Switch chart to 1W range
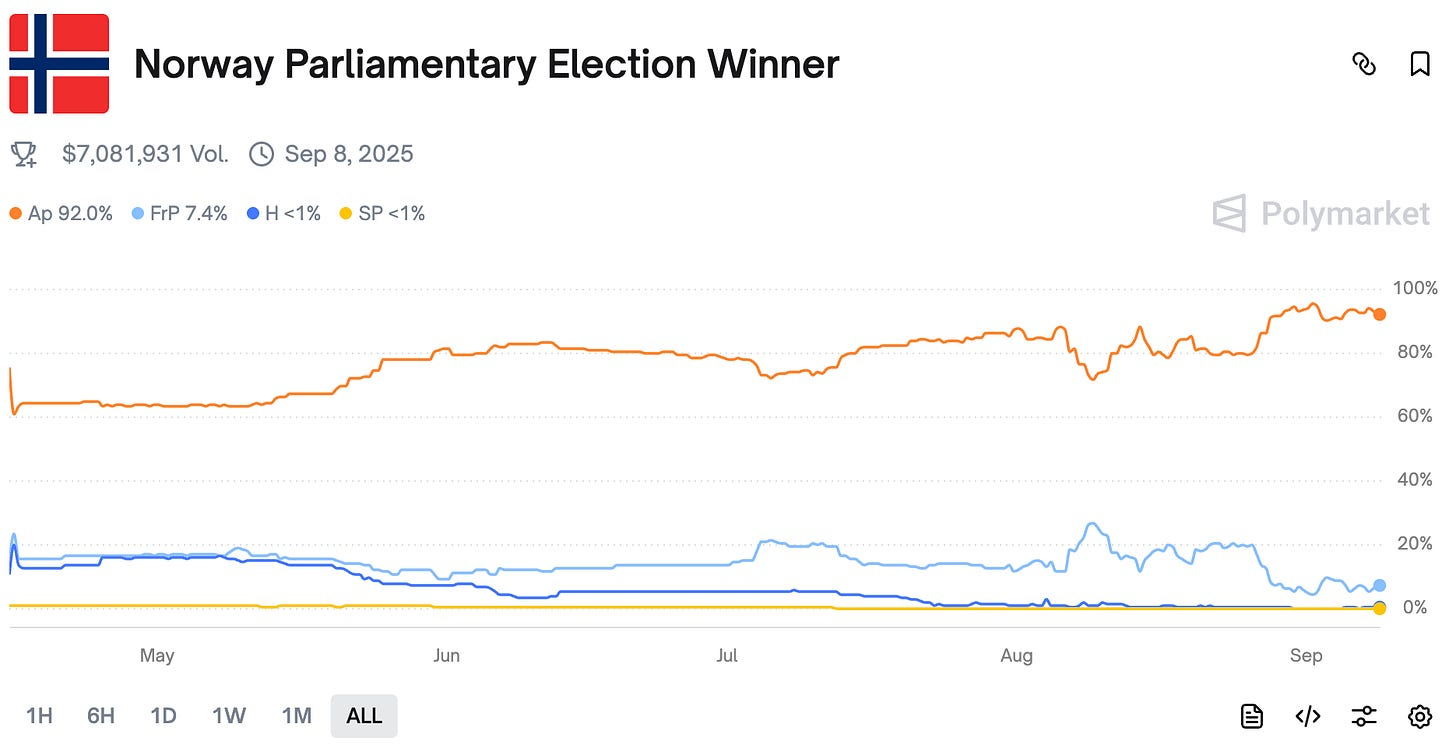 click(x=229, y=716)
